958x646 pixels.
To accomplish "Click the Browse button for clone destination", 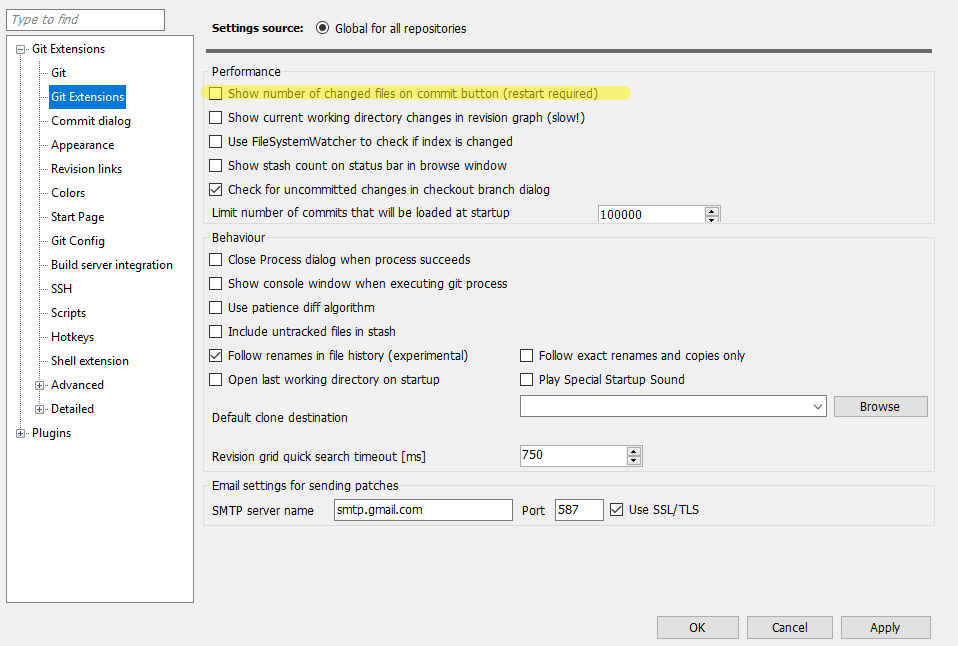I will pyautogui.click(x=880, y=406).
